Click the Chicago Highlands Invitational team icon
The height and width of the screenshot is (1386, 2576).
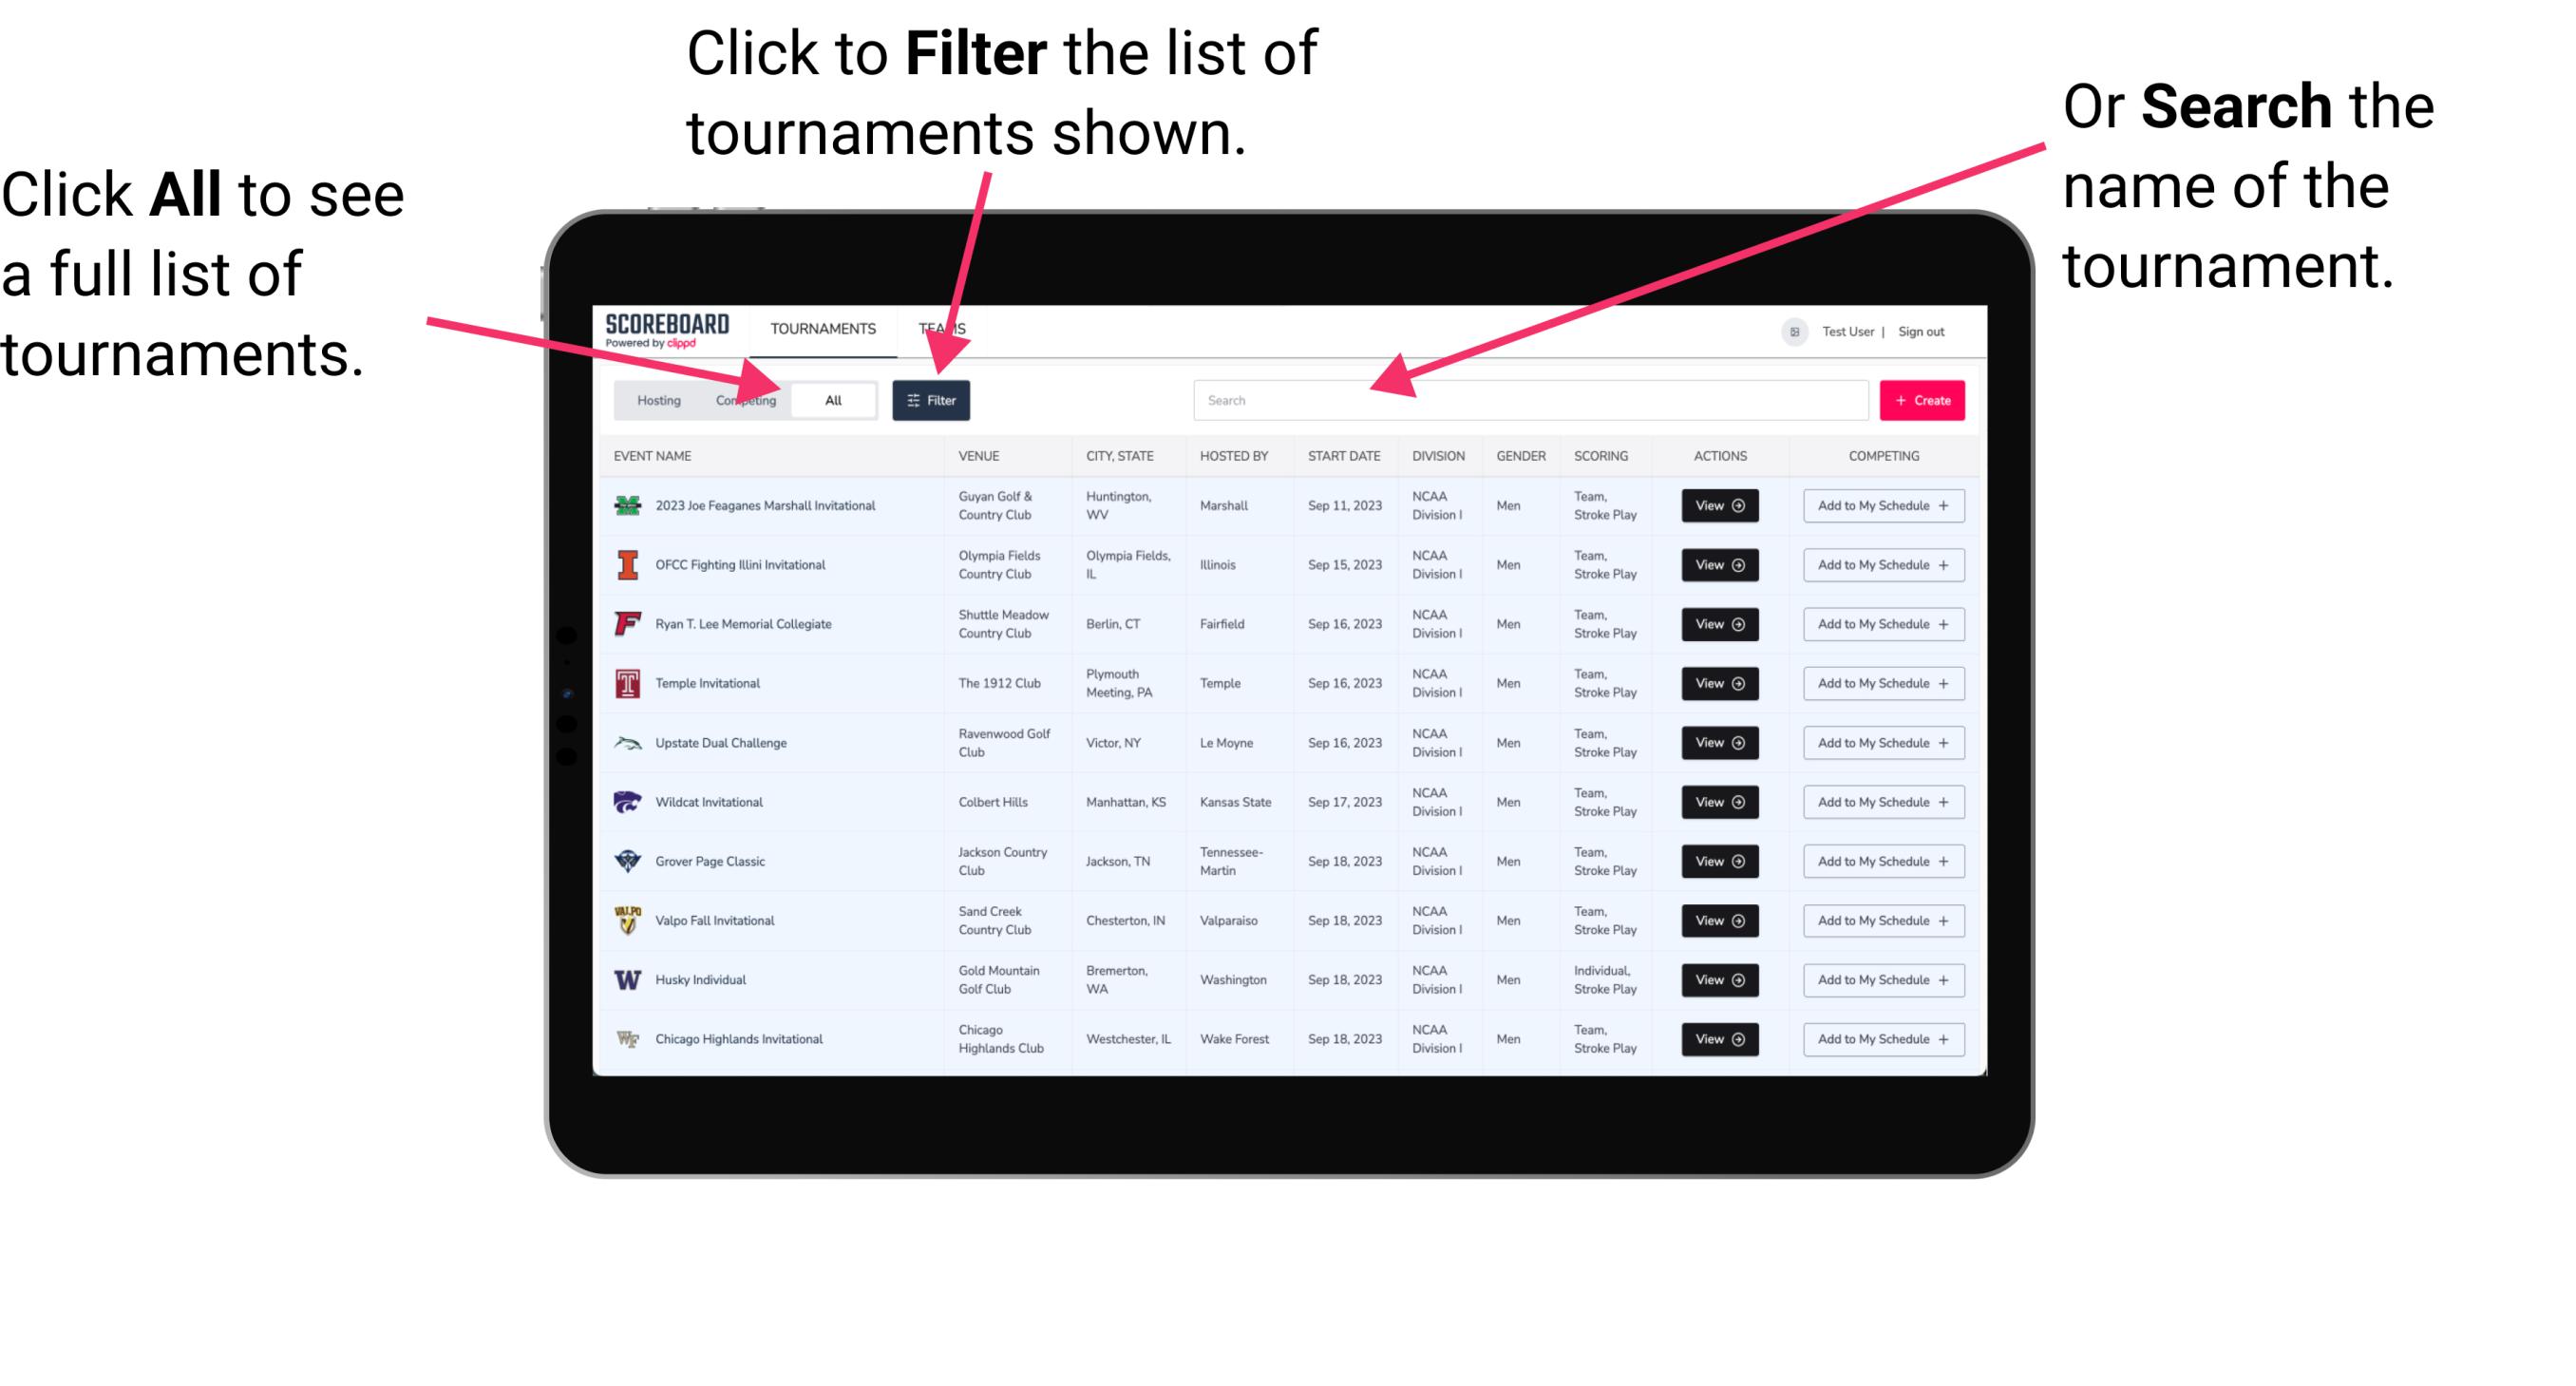630,1037
